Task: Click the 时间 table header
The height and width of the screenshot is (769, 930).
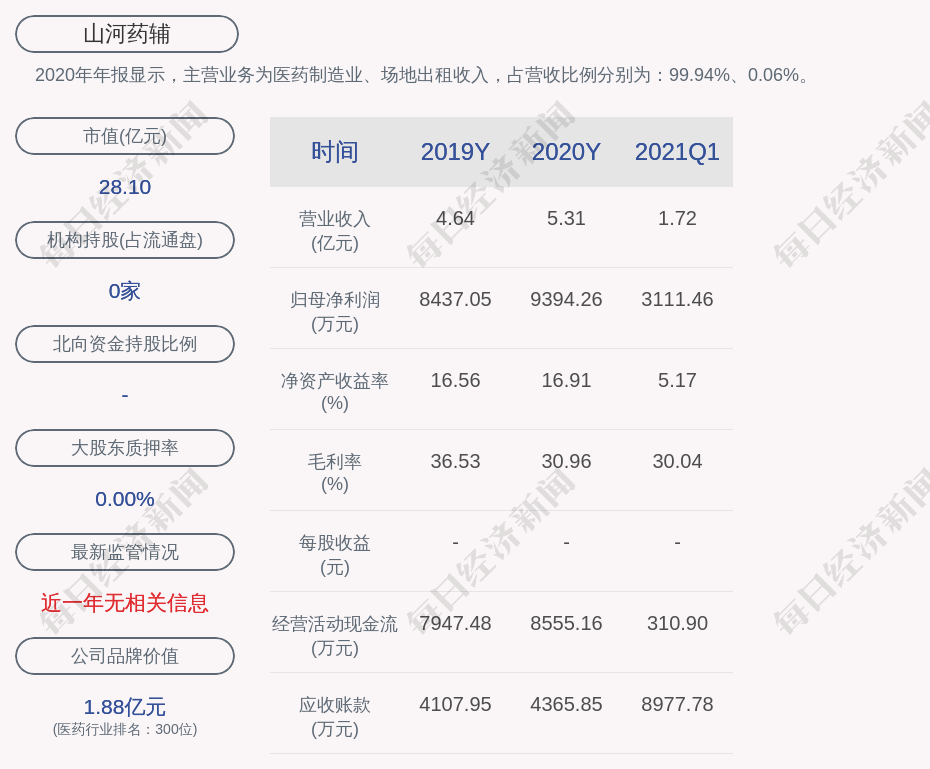Action: pos(335,152)
